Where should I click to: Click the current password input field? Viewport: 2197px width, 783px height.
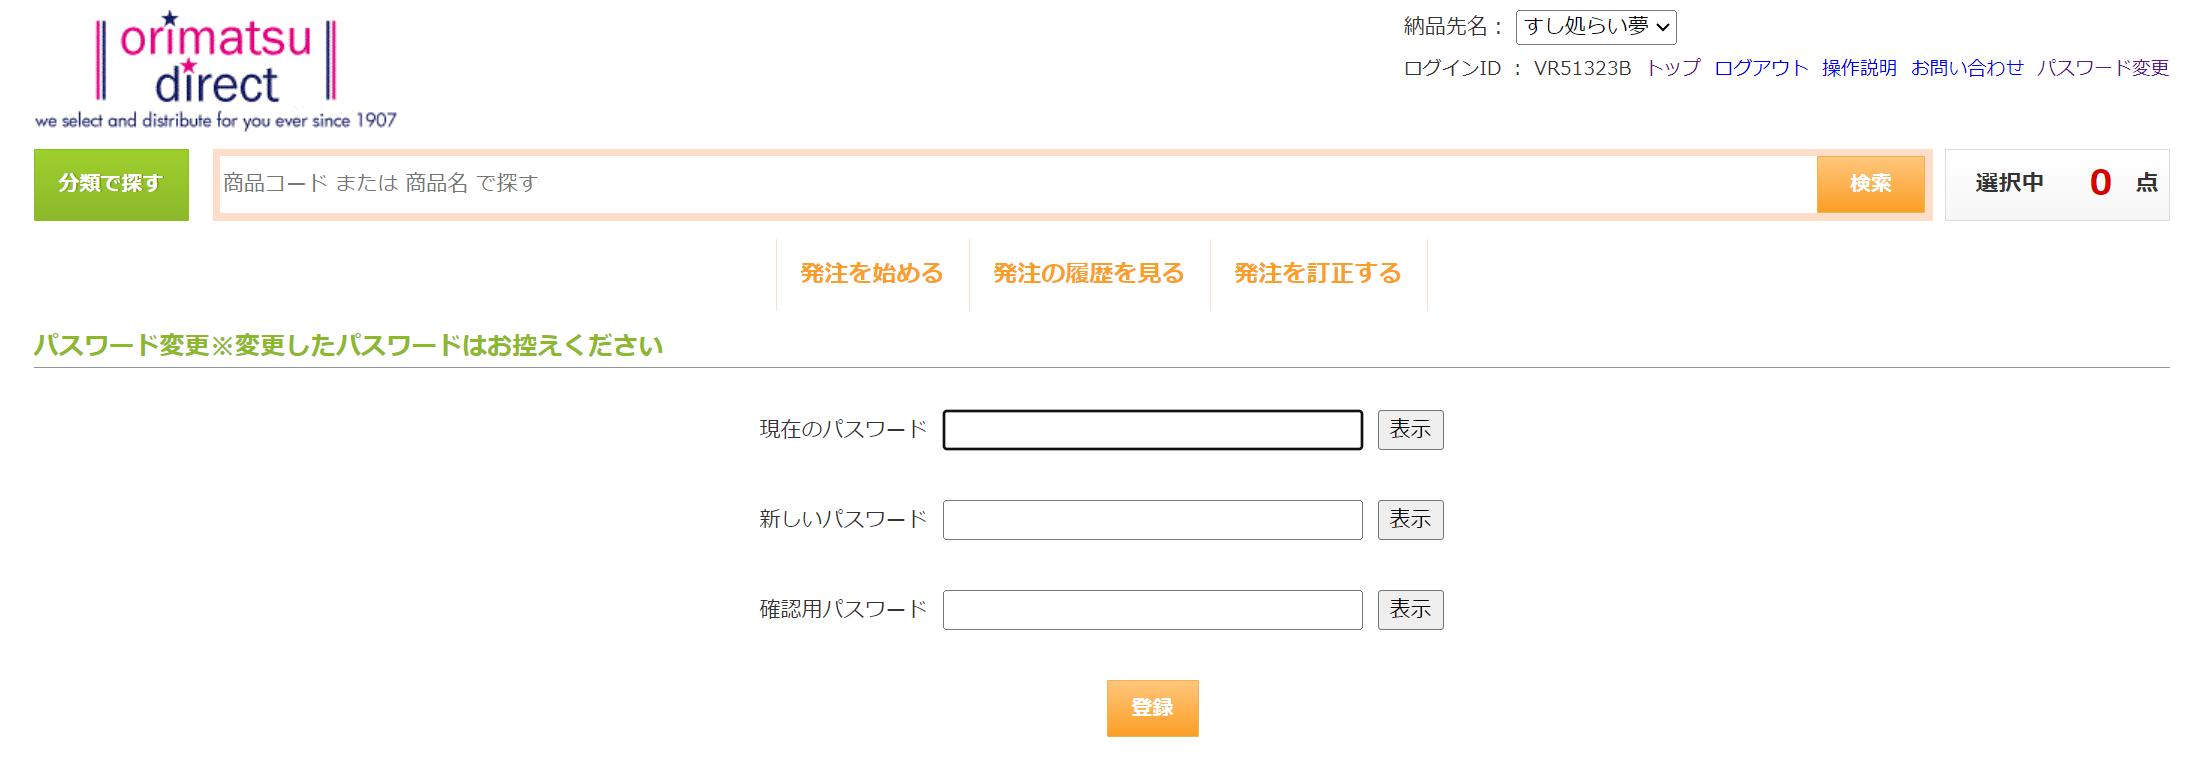coord(1152,430)
